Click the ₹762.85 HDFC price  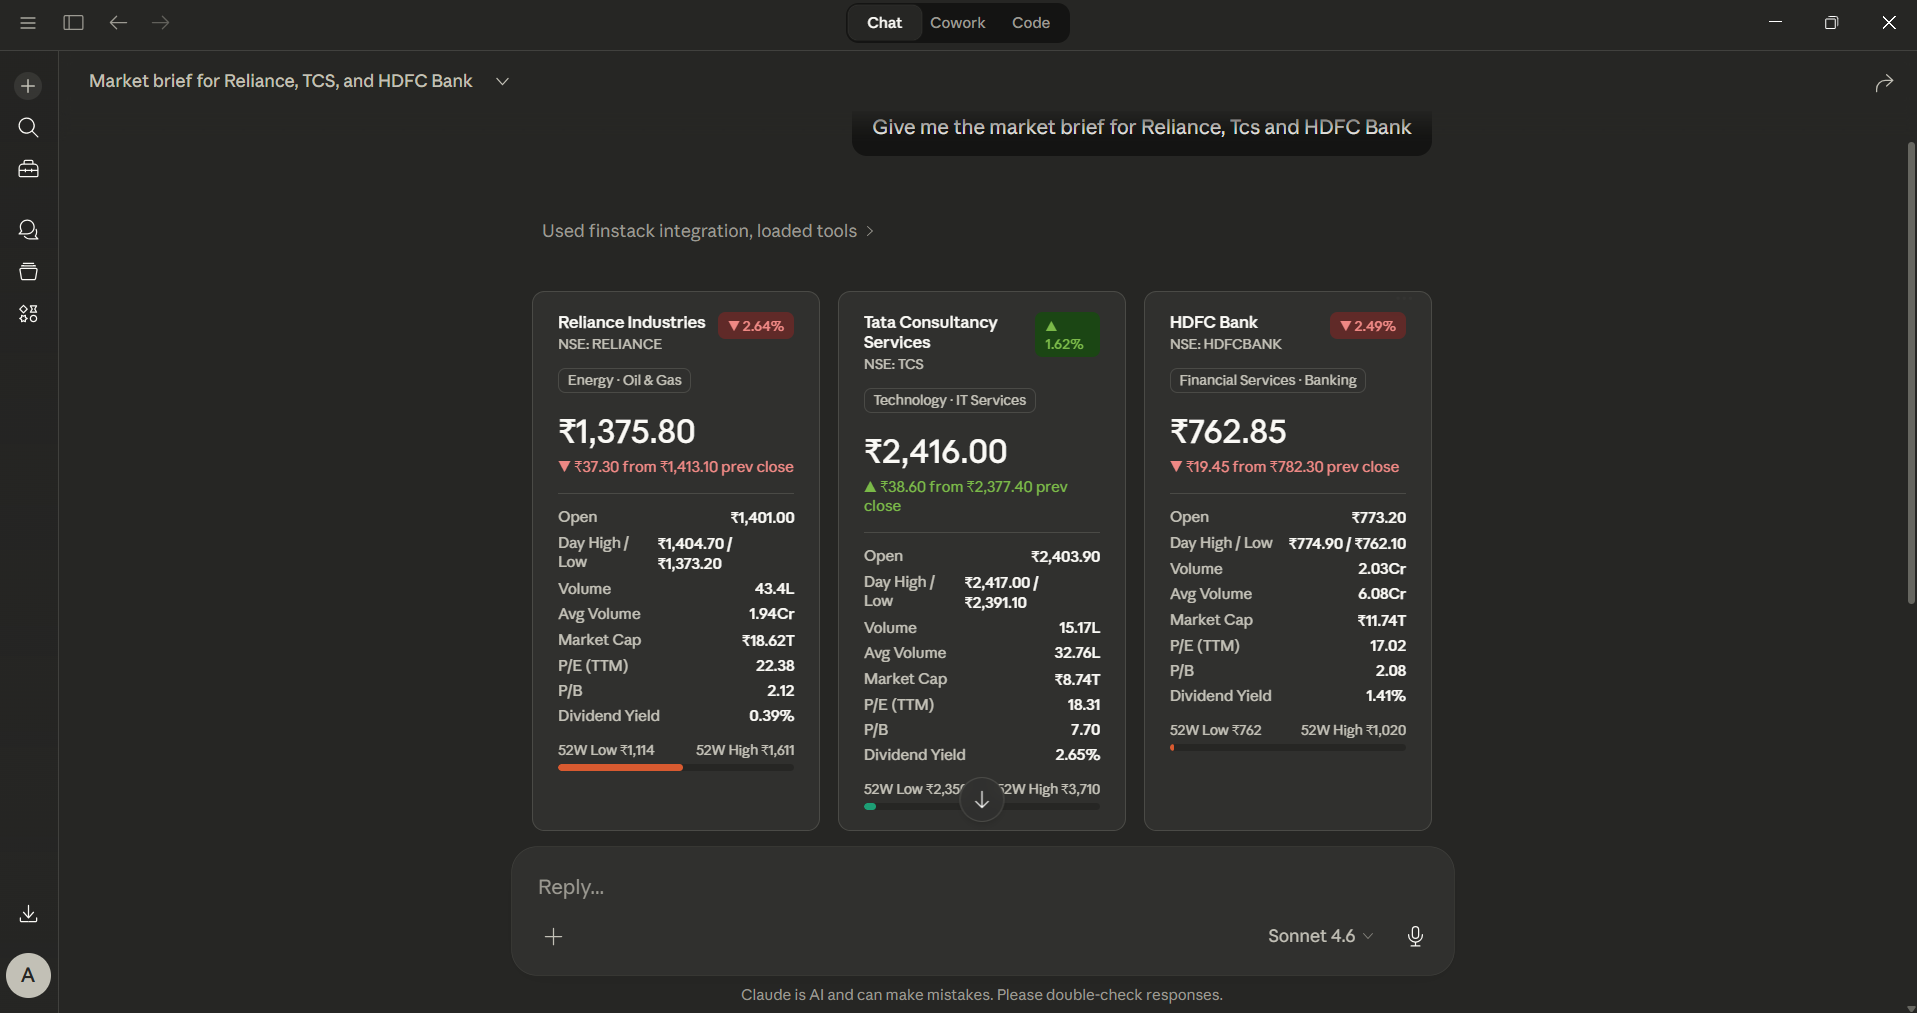1228,431
